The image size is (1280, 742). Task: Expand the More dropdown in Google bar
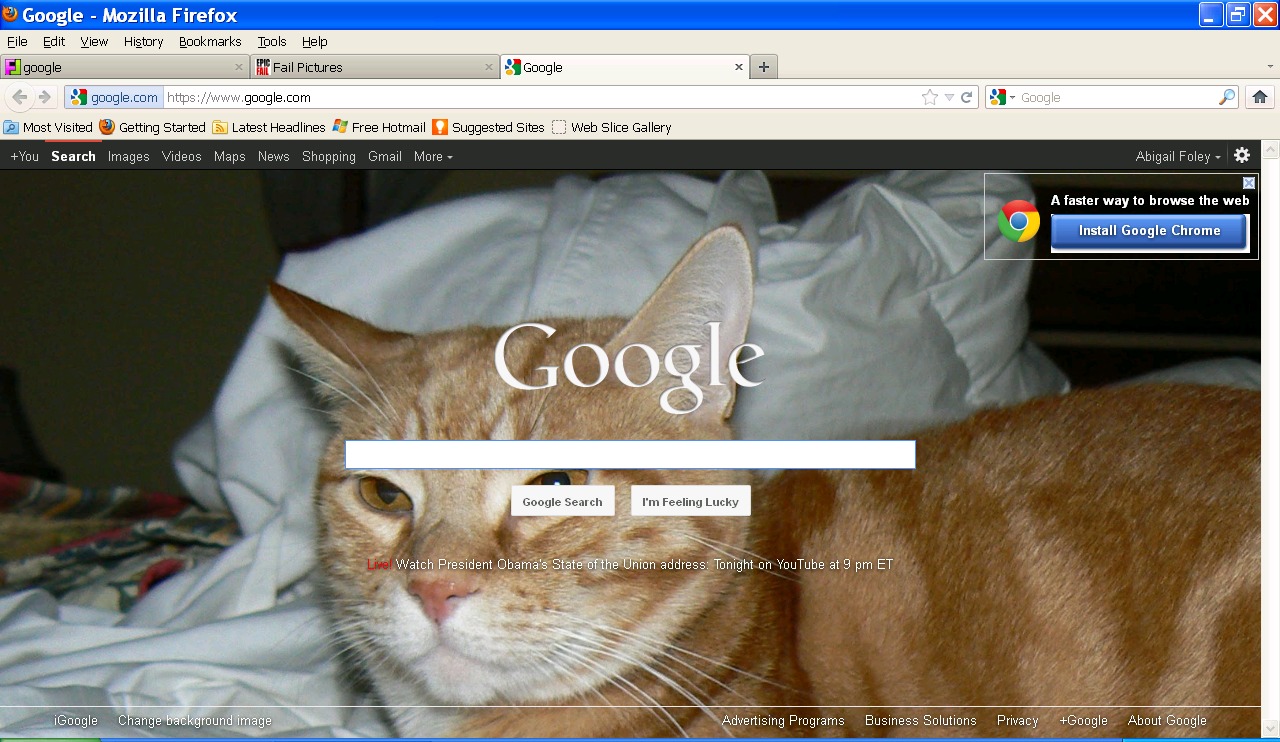point(433,156)
